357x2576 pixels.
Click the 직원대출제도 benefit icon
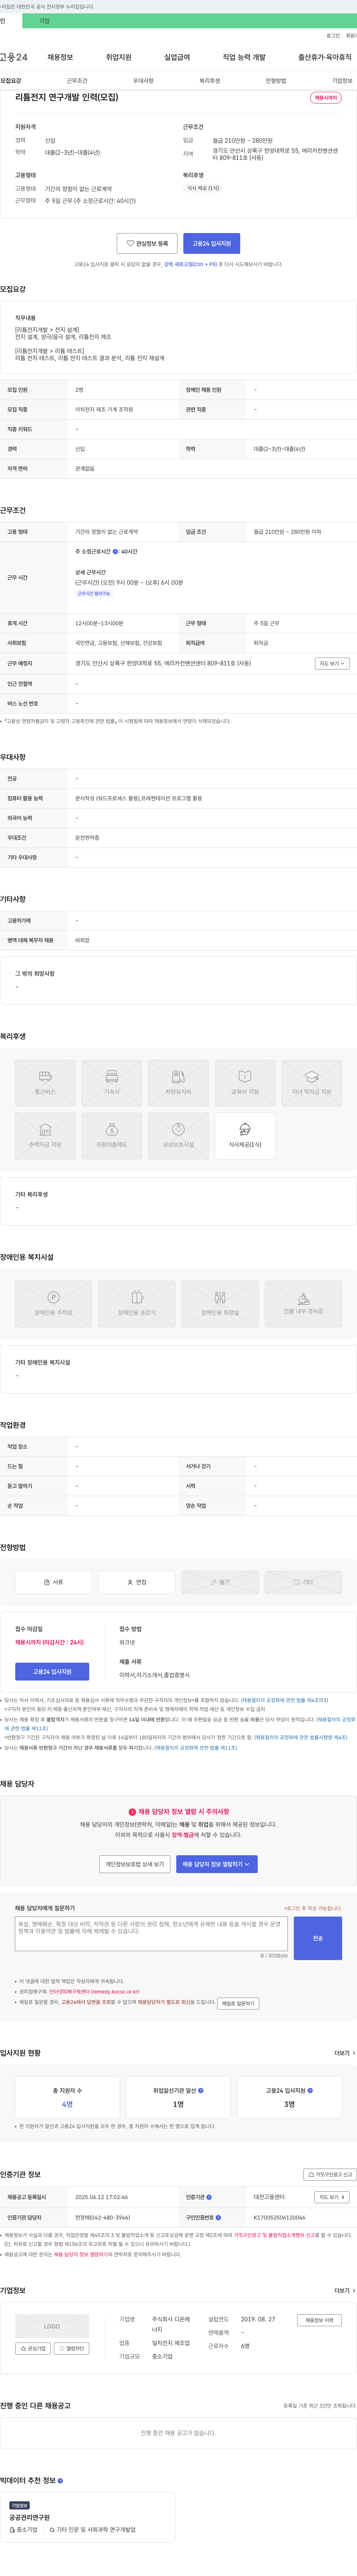(x=112, y=1136)
